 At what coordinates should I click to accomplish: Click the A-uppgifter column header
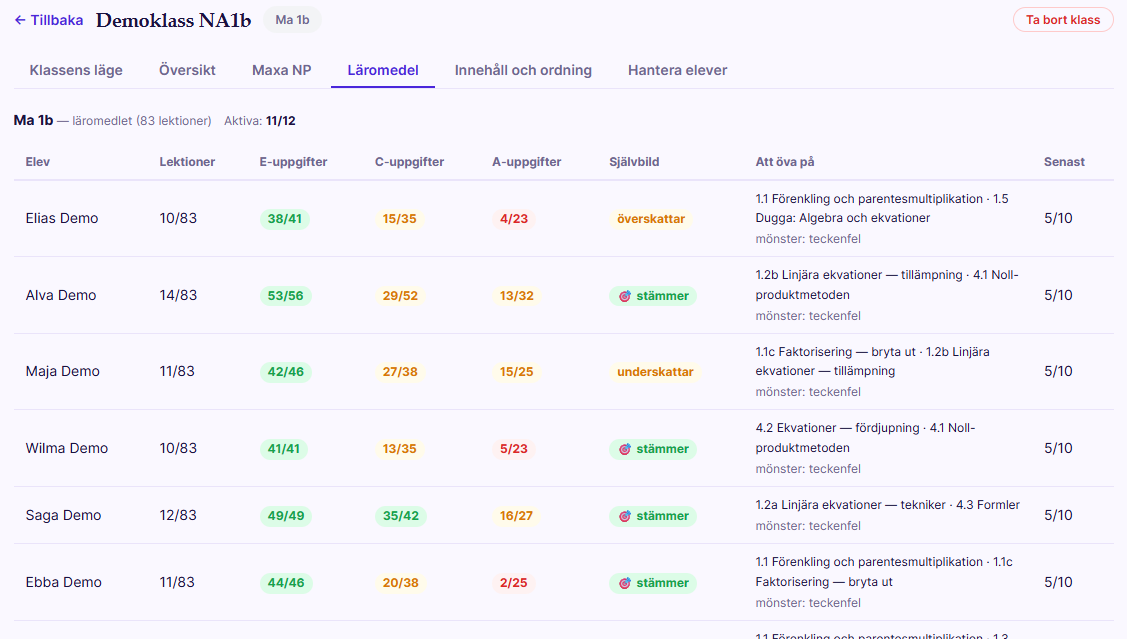pyautogui.click(x=526, y=162)
